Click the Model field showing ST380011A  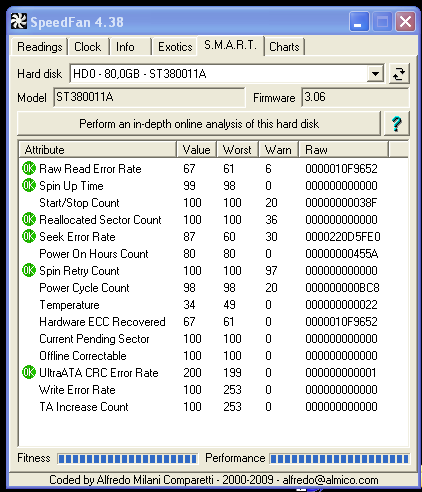point(149,97)
